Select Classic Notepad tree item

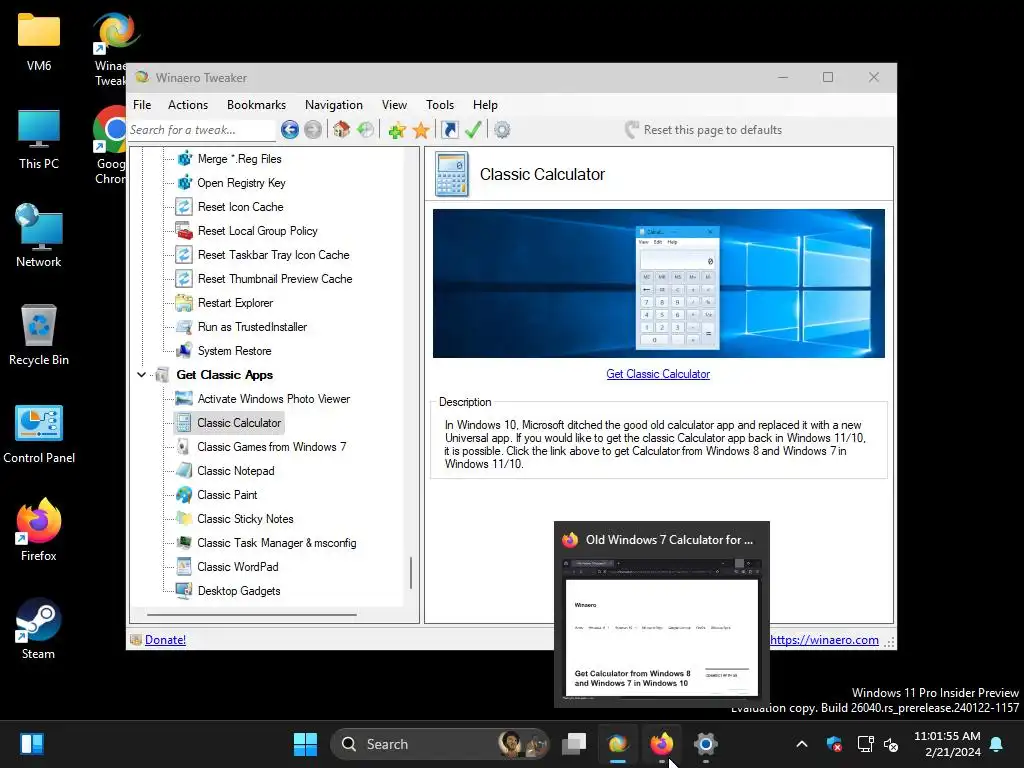(236, 471)
